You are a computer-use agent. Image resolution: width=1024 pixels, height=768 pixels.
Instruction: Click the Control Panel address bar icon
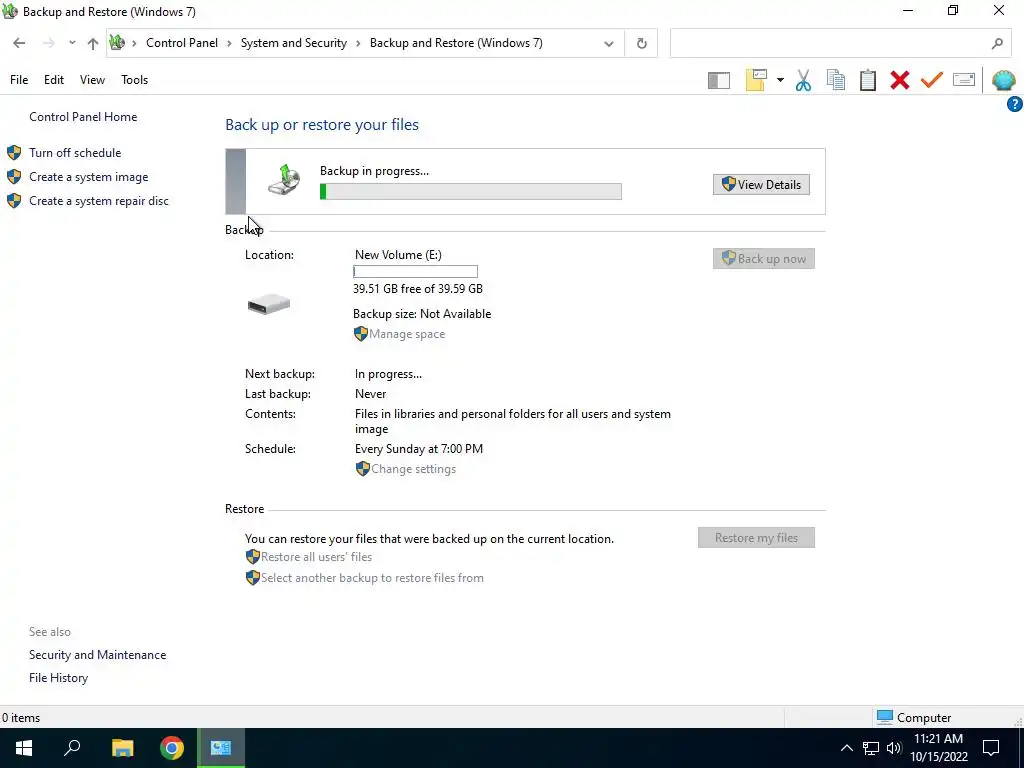coord(118,43)
